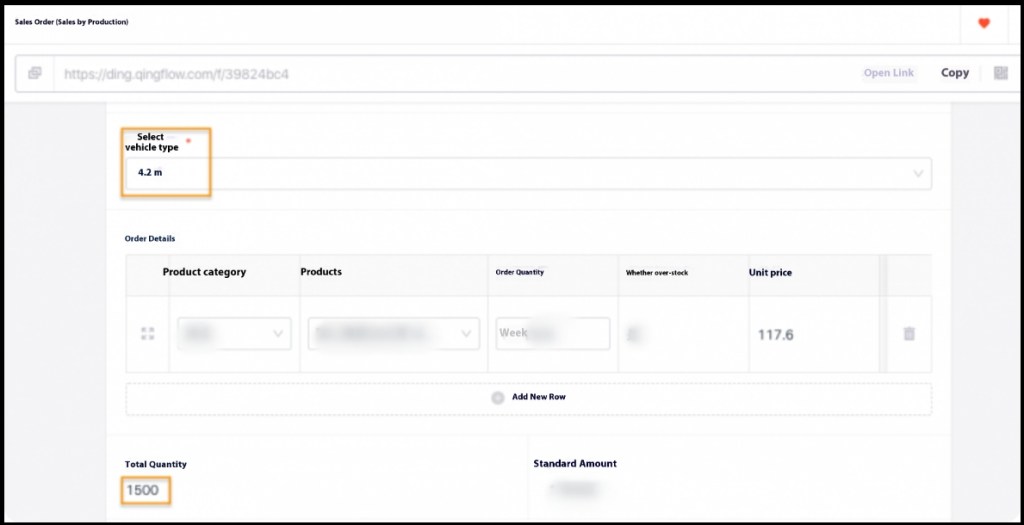Click the link icon left of the URL
The image size is (1024, 525).
(35, 73)
